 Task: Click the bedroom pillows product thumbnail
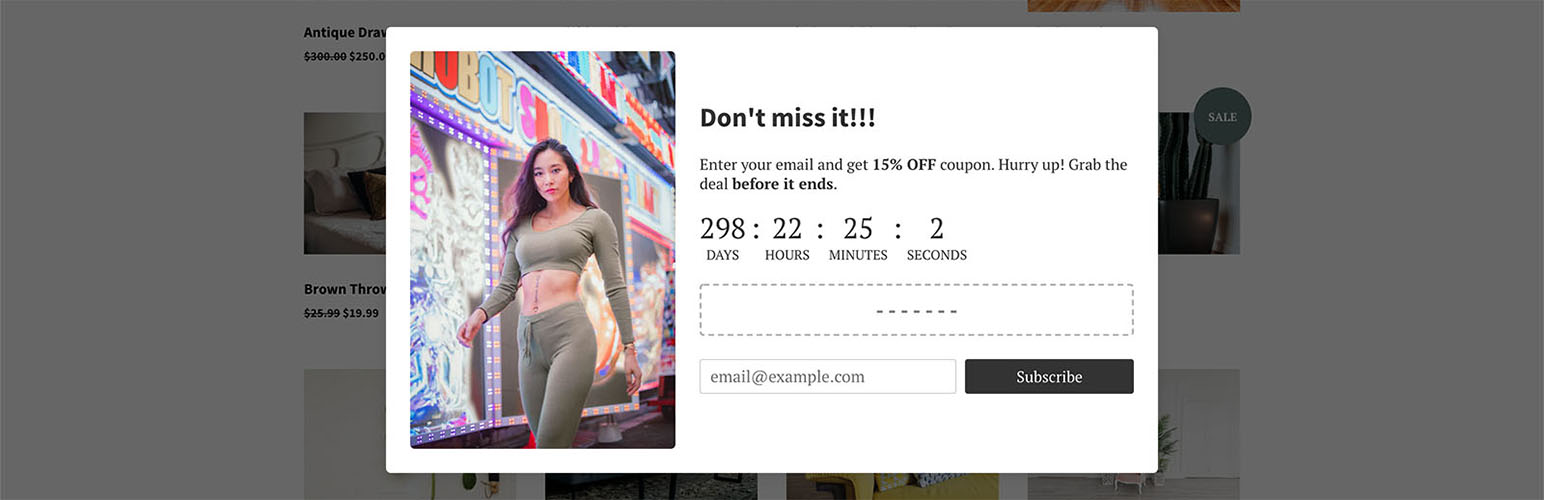[x=345, y=183]
